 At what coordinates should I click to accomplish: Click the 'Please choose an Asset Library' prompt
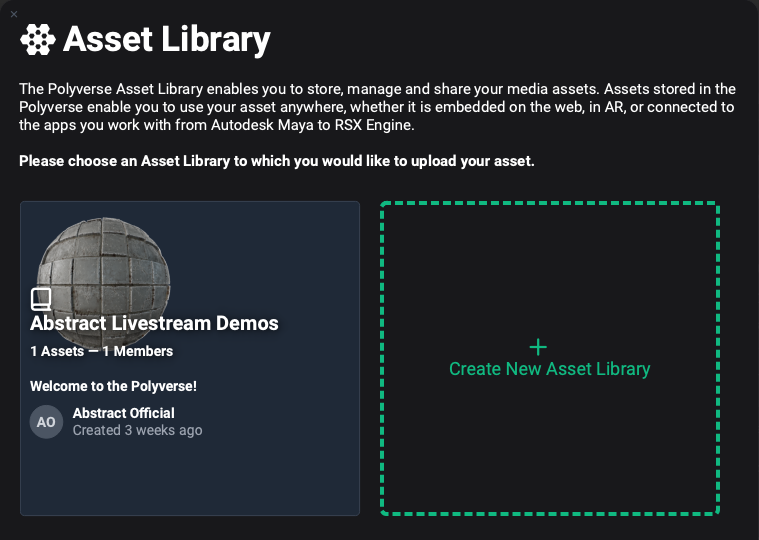[x=277, y=161]
